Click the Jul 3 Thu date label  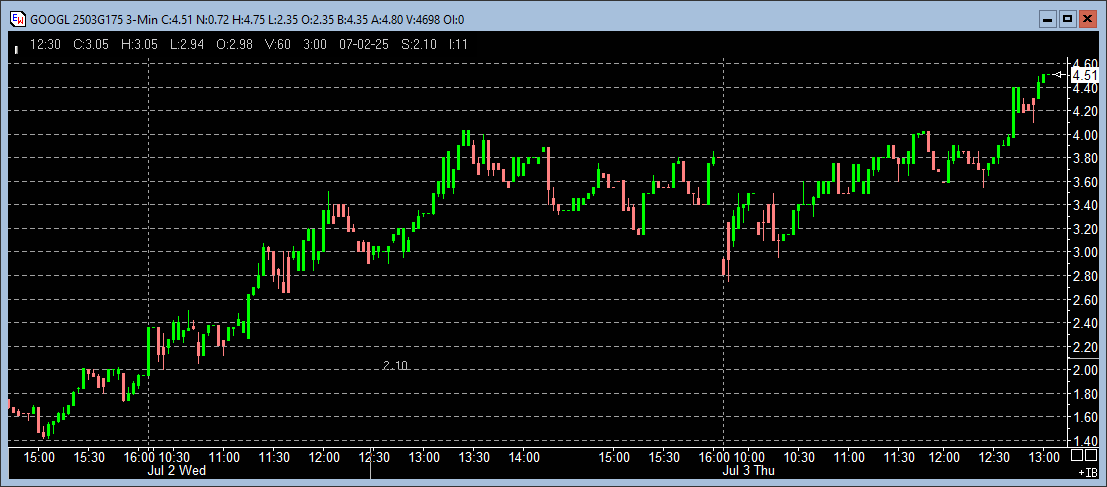(751, 470)
